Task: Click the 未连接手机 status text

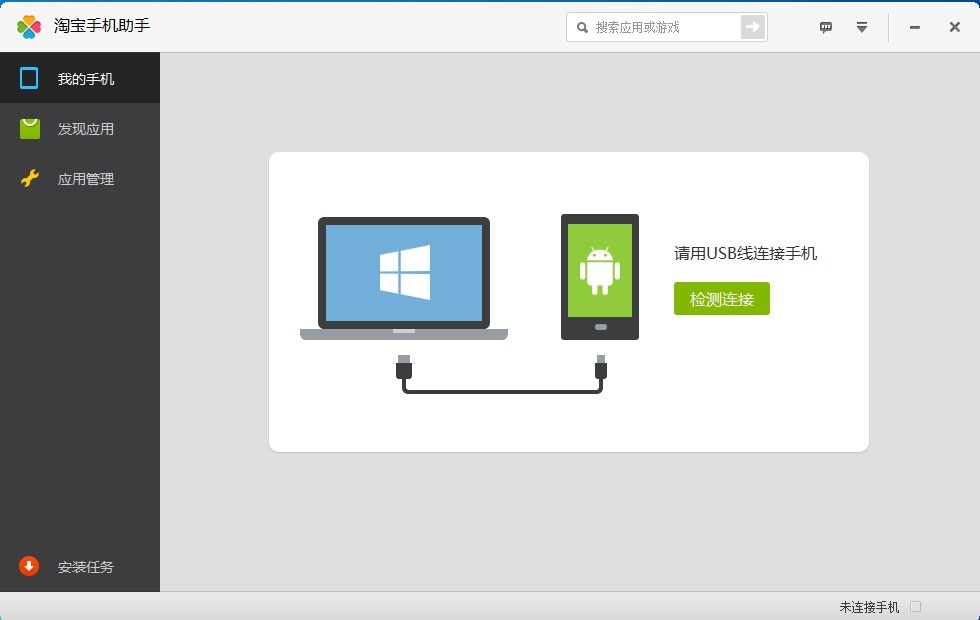Action: [869, 607]
